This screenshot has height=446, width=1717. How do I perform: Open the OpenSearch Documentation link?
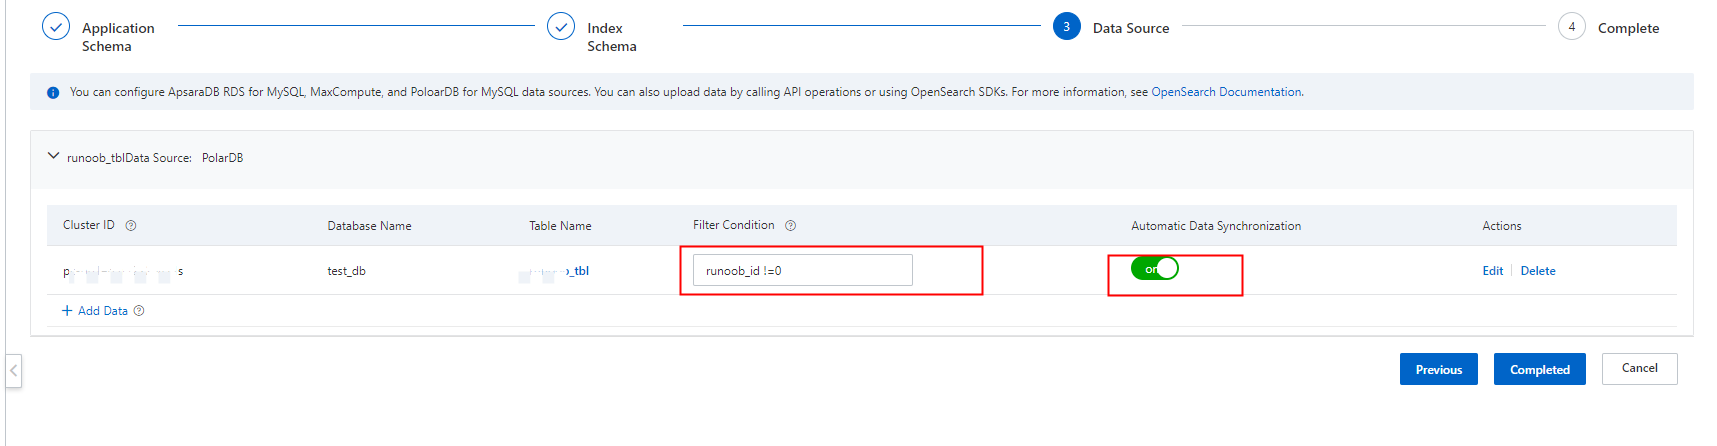[1226, 92]
